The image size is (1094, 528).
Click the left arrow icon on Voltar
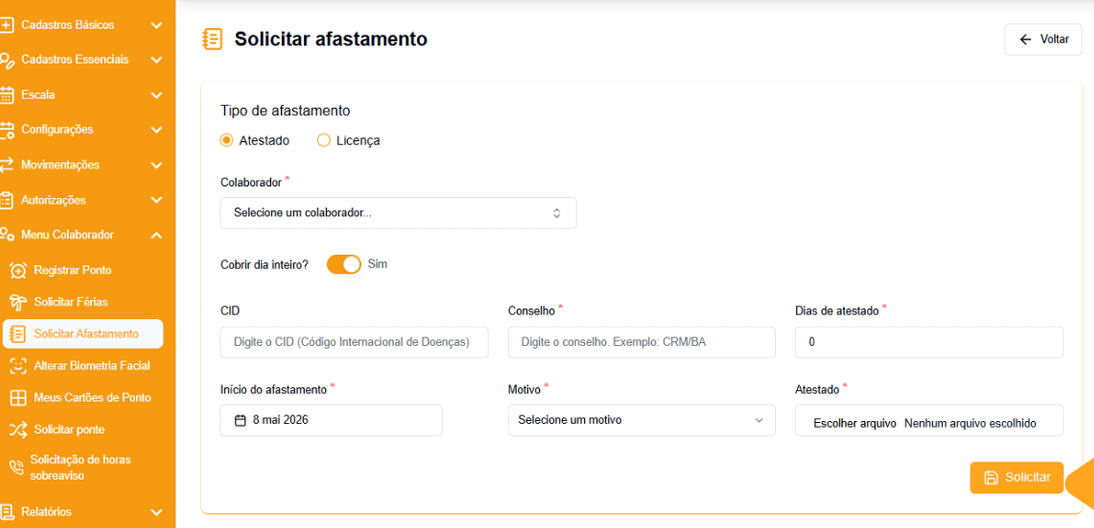[x=1026, y=40]
